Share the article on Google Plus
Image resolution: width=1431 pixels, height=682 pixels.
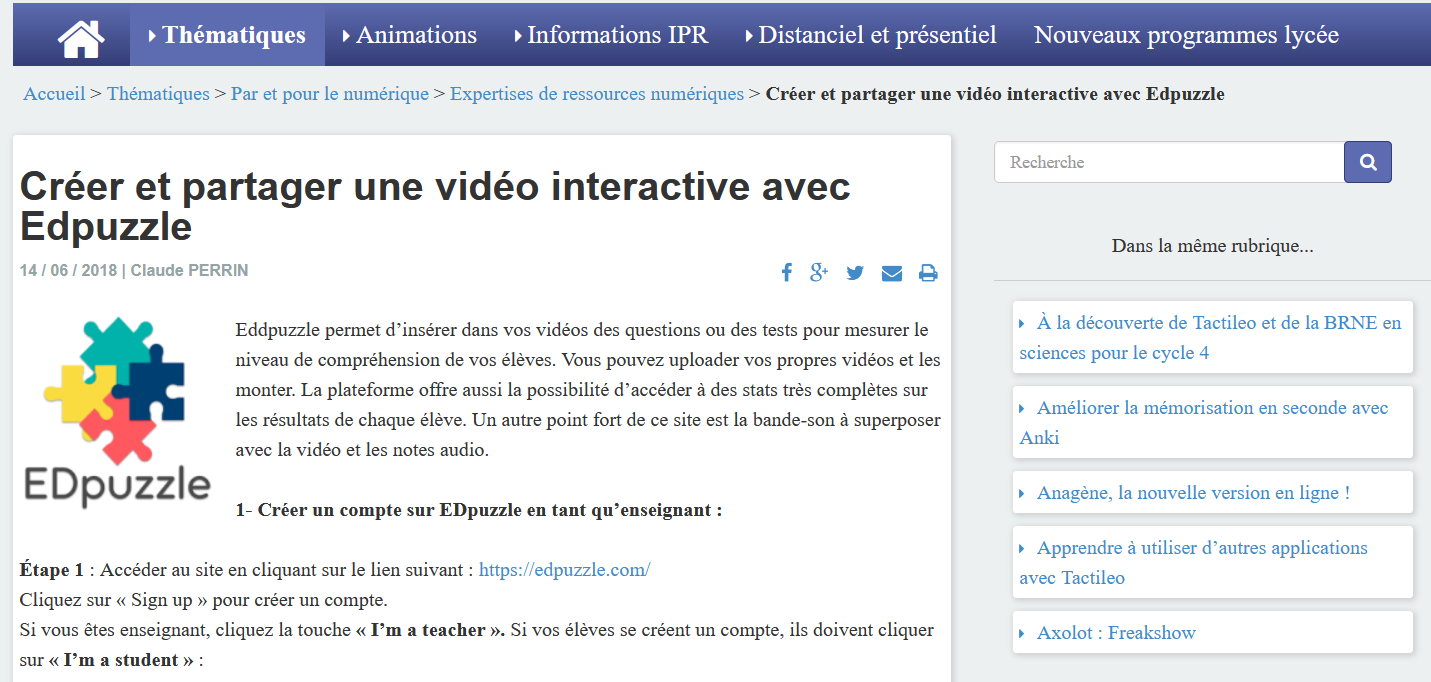pyautogui.click(x=819, y=273)
